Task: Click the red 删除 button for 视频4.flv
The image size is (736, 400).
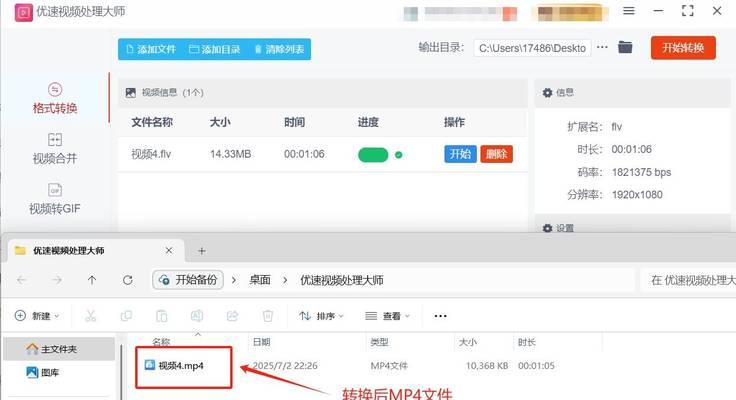Action: 496,154
